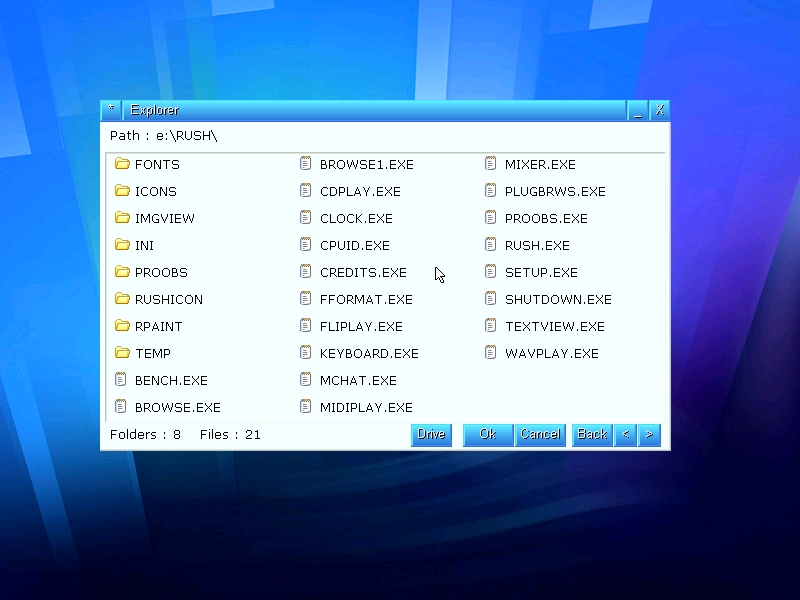The width and height of the screenshot is (800, 600).
Task: Click the Explorer title bar text
Action: pyautogui.click(x=154, y=110)
